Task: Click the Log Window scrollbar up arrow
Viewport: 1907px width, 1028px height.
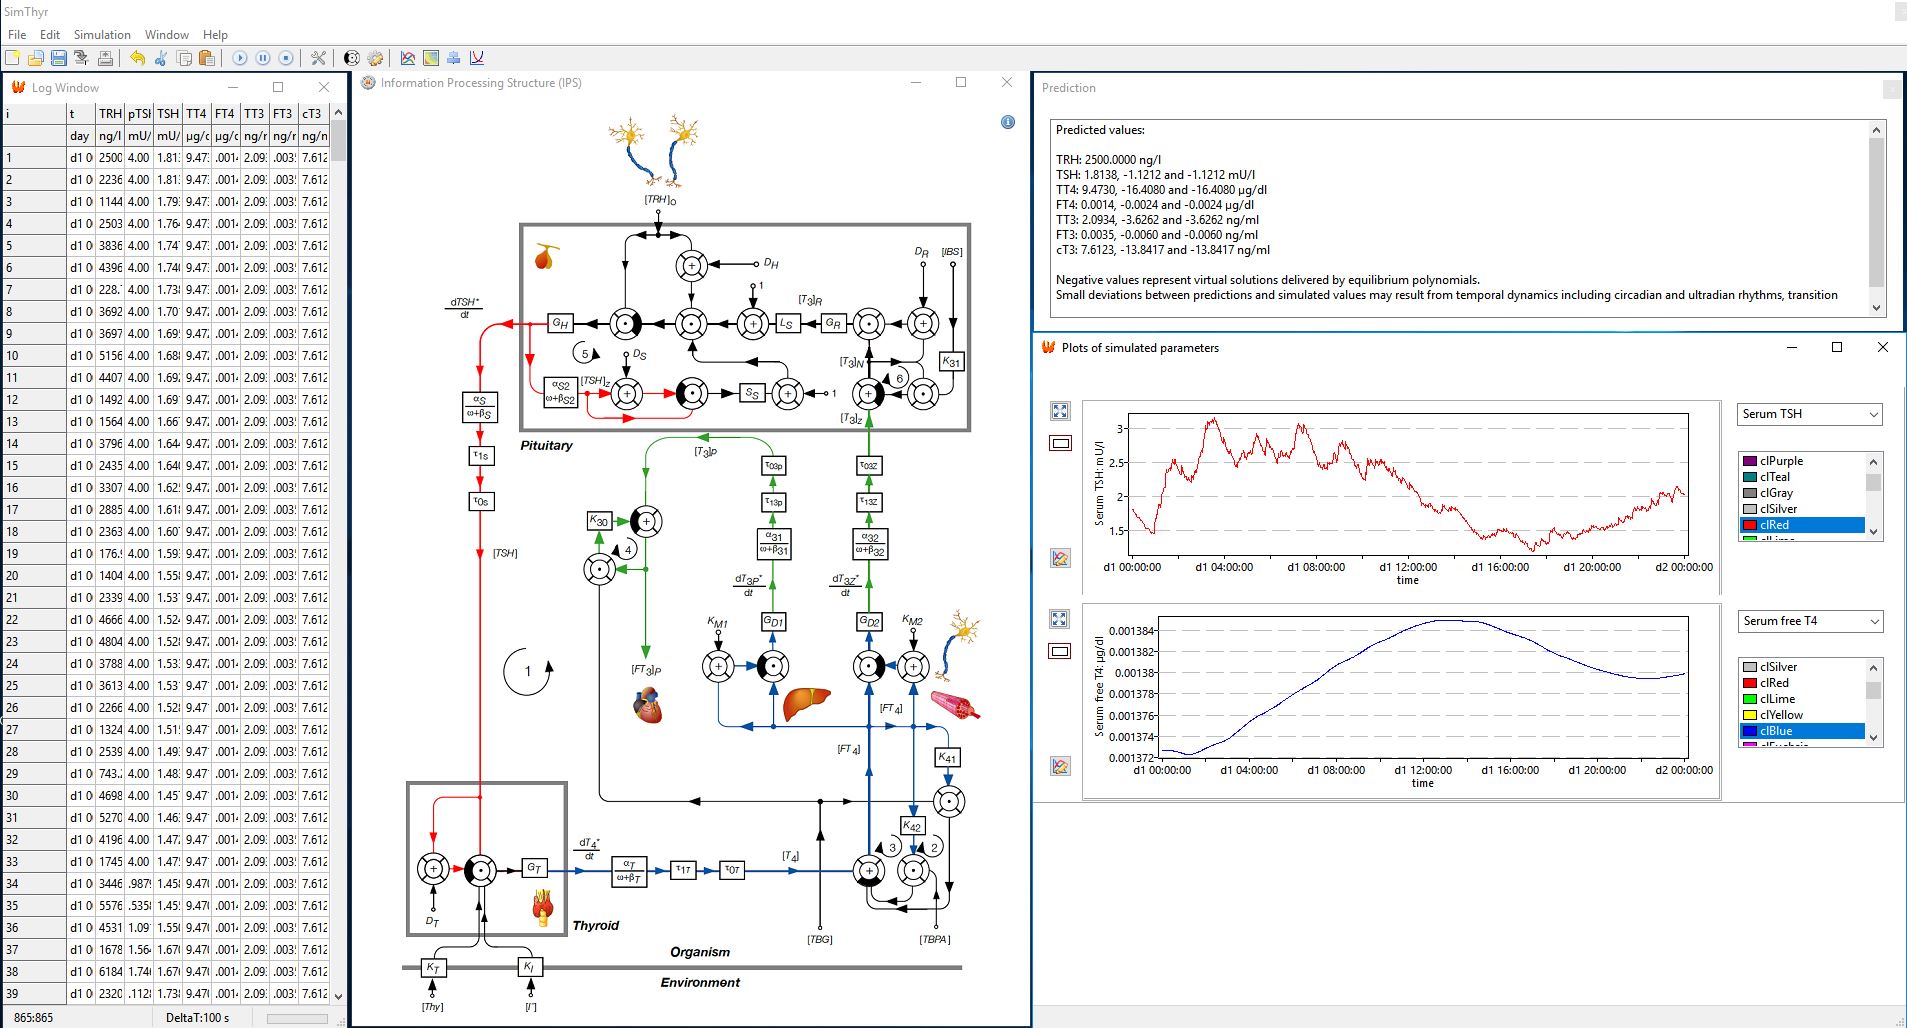Action: [338, 112]
